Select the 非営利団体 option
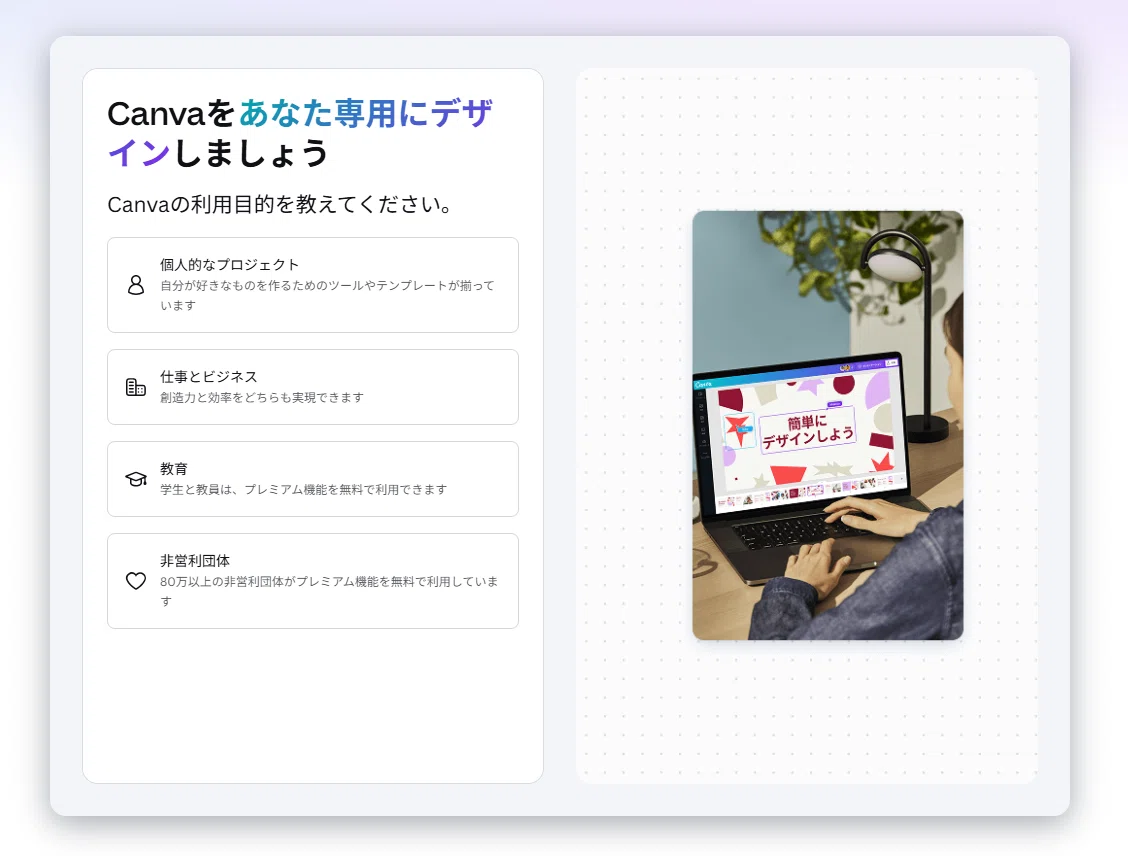 [x=313, y=581]
